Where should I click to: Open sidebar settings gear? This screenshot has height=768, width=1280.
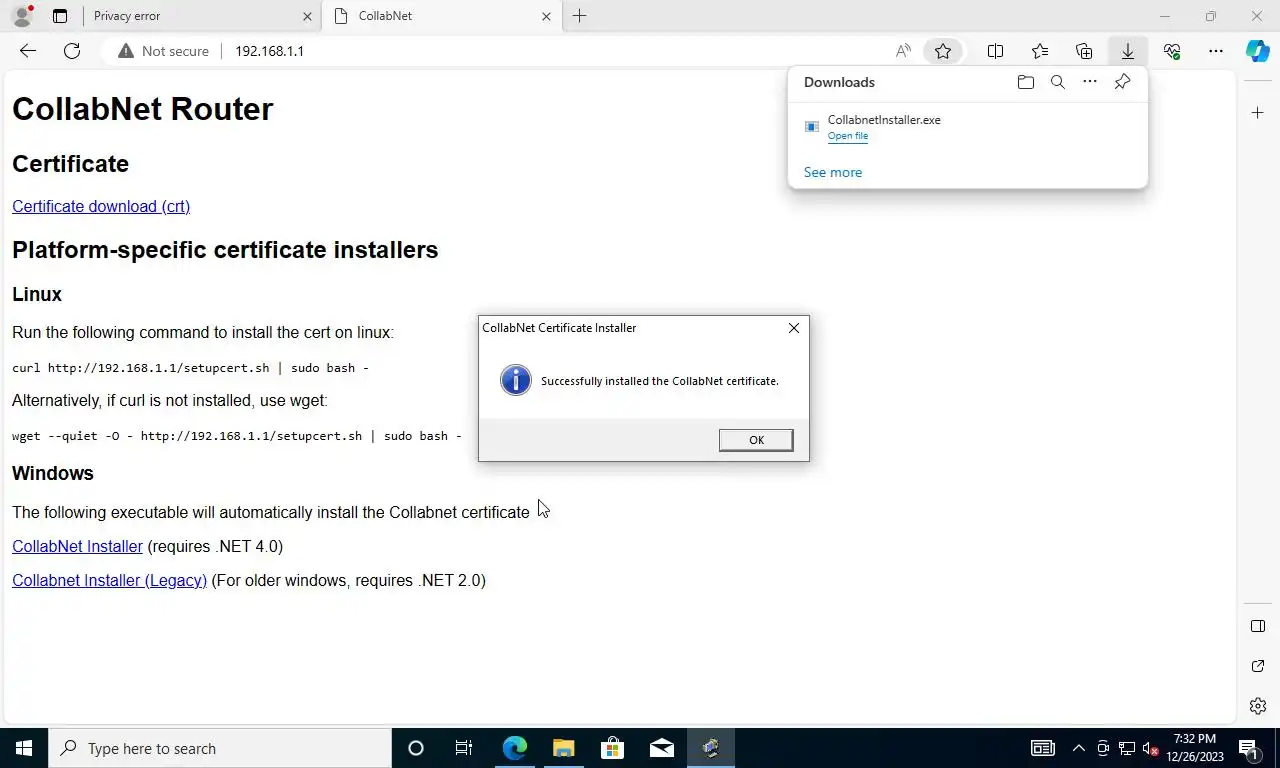pyautogui.click(x=1258, y=706)
